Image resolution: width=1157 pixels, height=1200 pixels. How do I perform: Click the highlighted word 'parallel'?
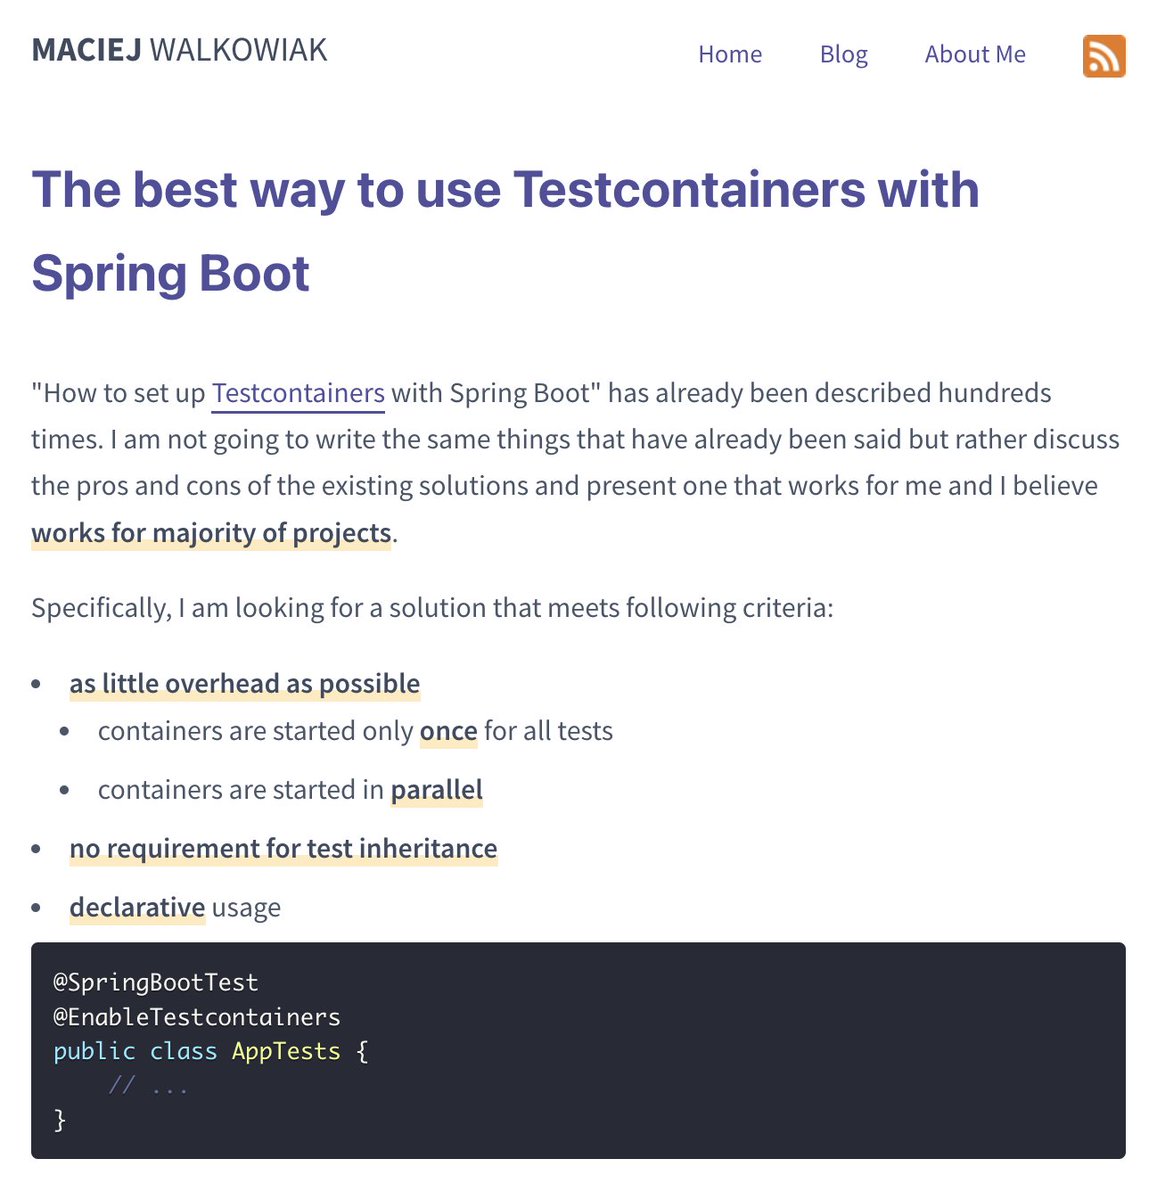click(x=436, y=789)
